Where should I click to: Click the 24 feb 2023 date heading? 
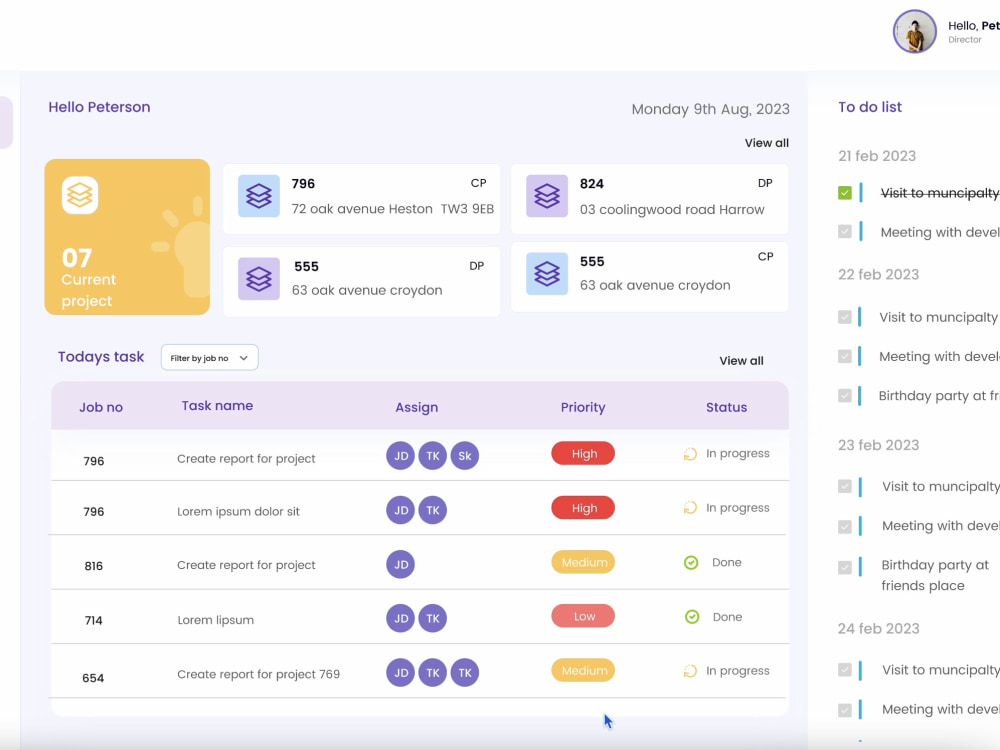(878, 628)
